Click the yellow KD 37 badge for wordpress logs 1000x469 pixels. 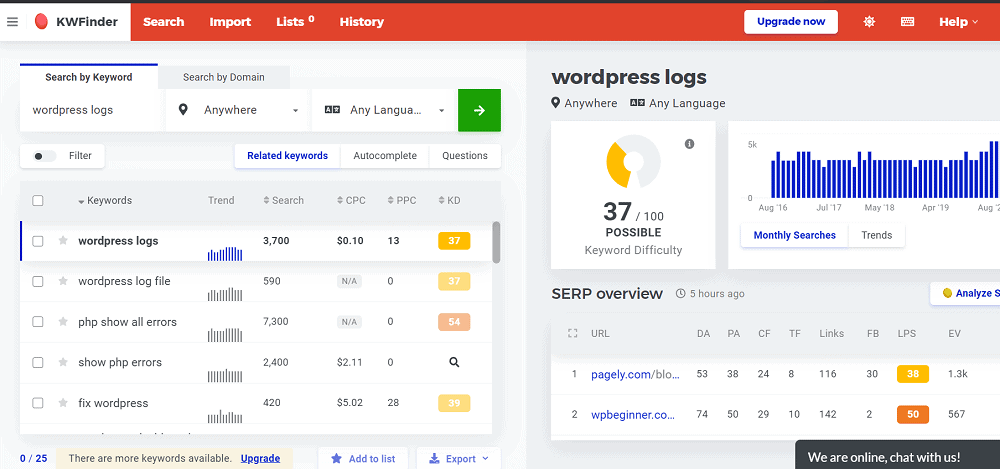[454, 241]
